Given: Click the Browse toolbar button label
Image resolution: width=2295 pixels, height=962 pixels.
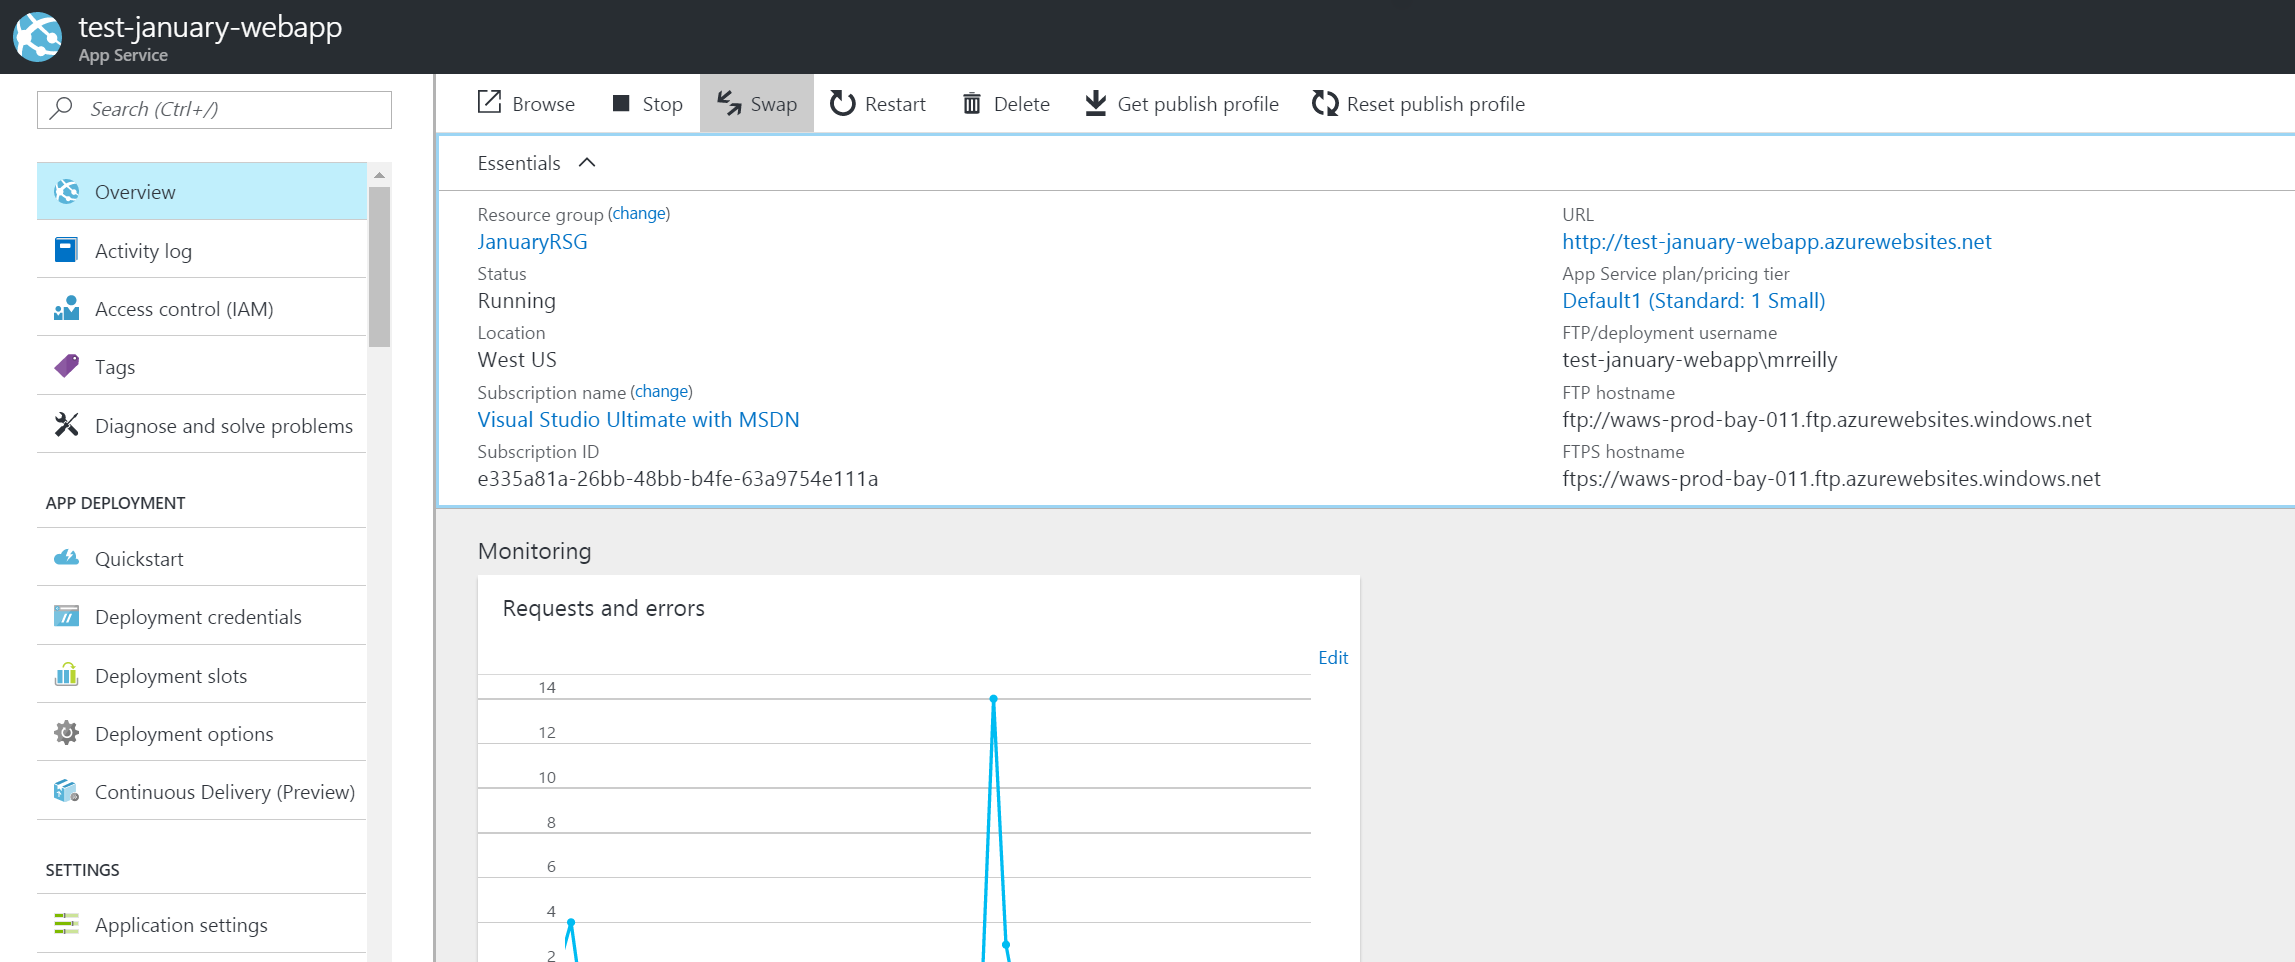Looking at the screenshot, I should [x=543, y=104].
